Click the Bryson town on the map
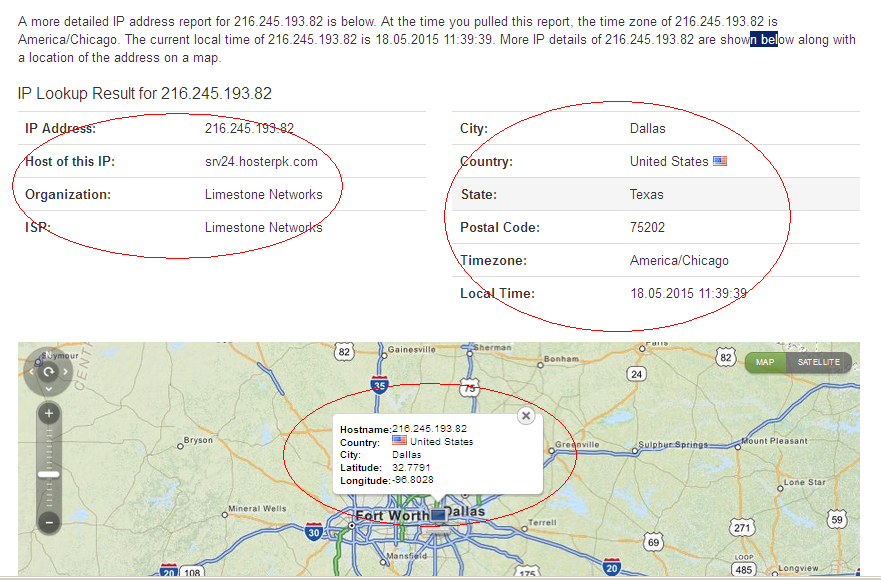This screenshot has height=580, width=881. point(198,440)
